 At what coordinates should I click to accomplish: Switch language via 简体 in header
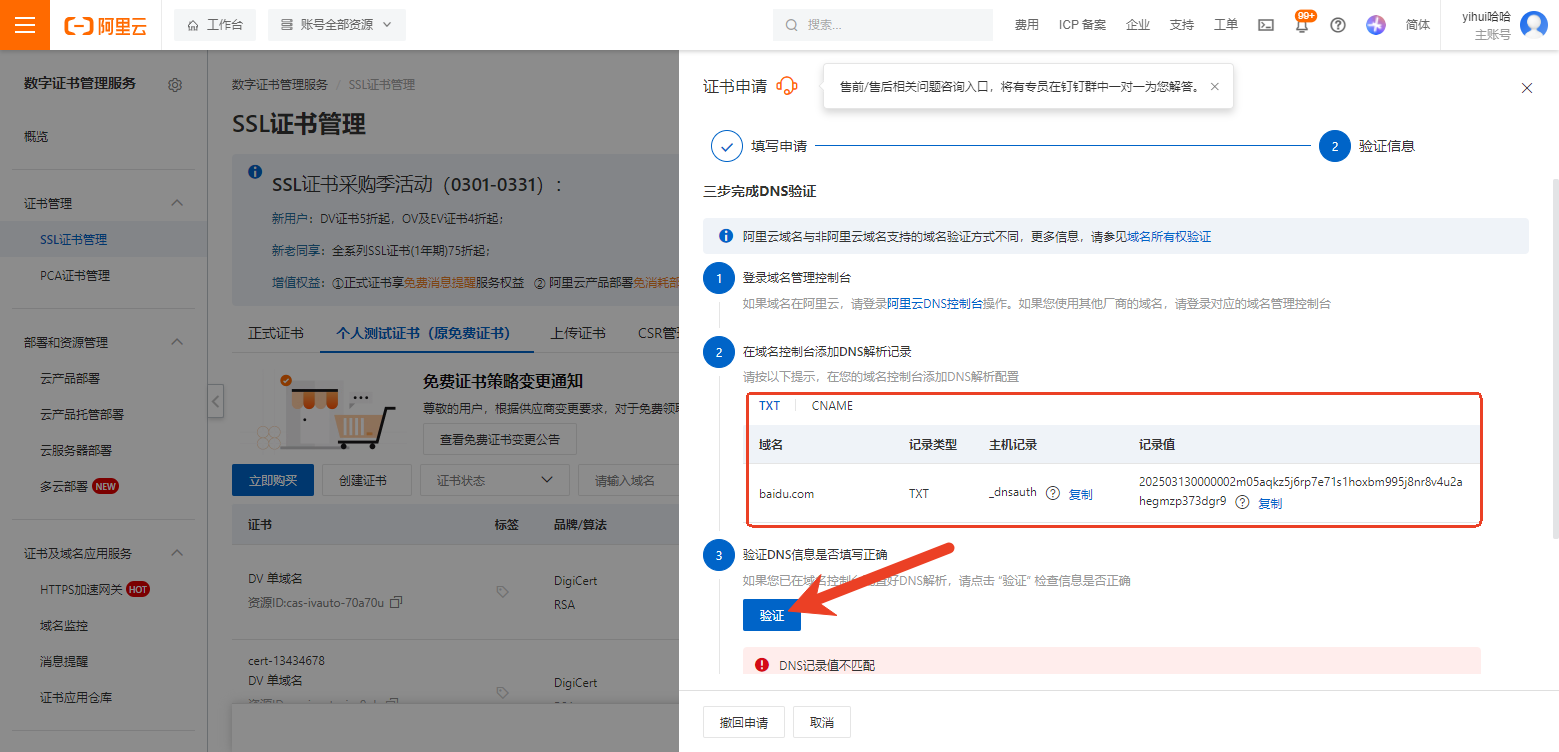click(1418, 25)
